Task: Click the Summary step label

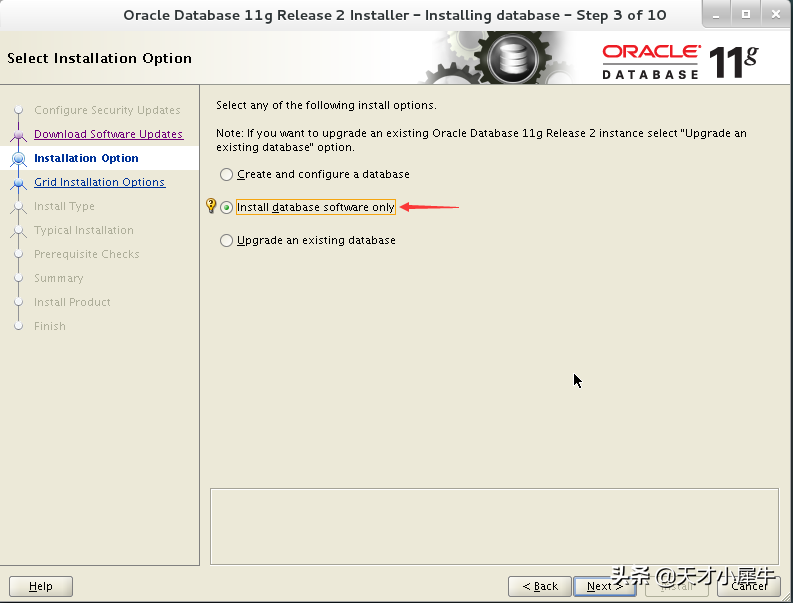Action: (x=59, y=278)
